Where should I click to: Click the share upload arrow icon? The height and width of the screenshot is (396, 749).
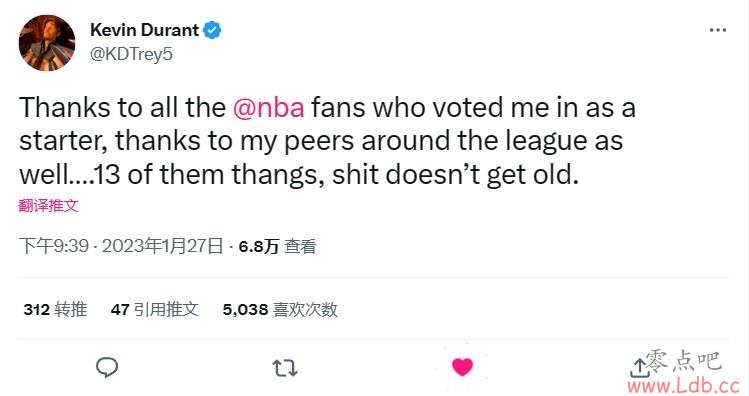(x=637, y=368)
